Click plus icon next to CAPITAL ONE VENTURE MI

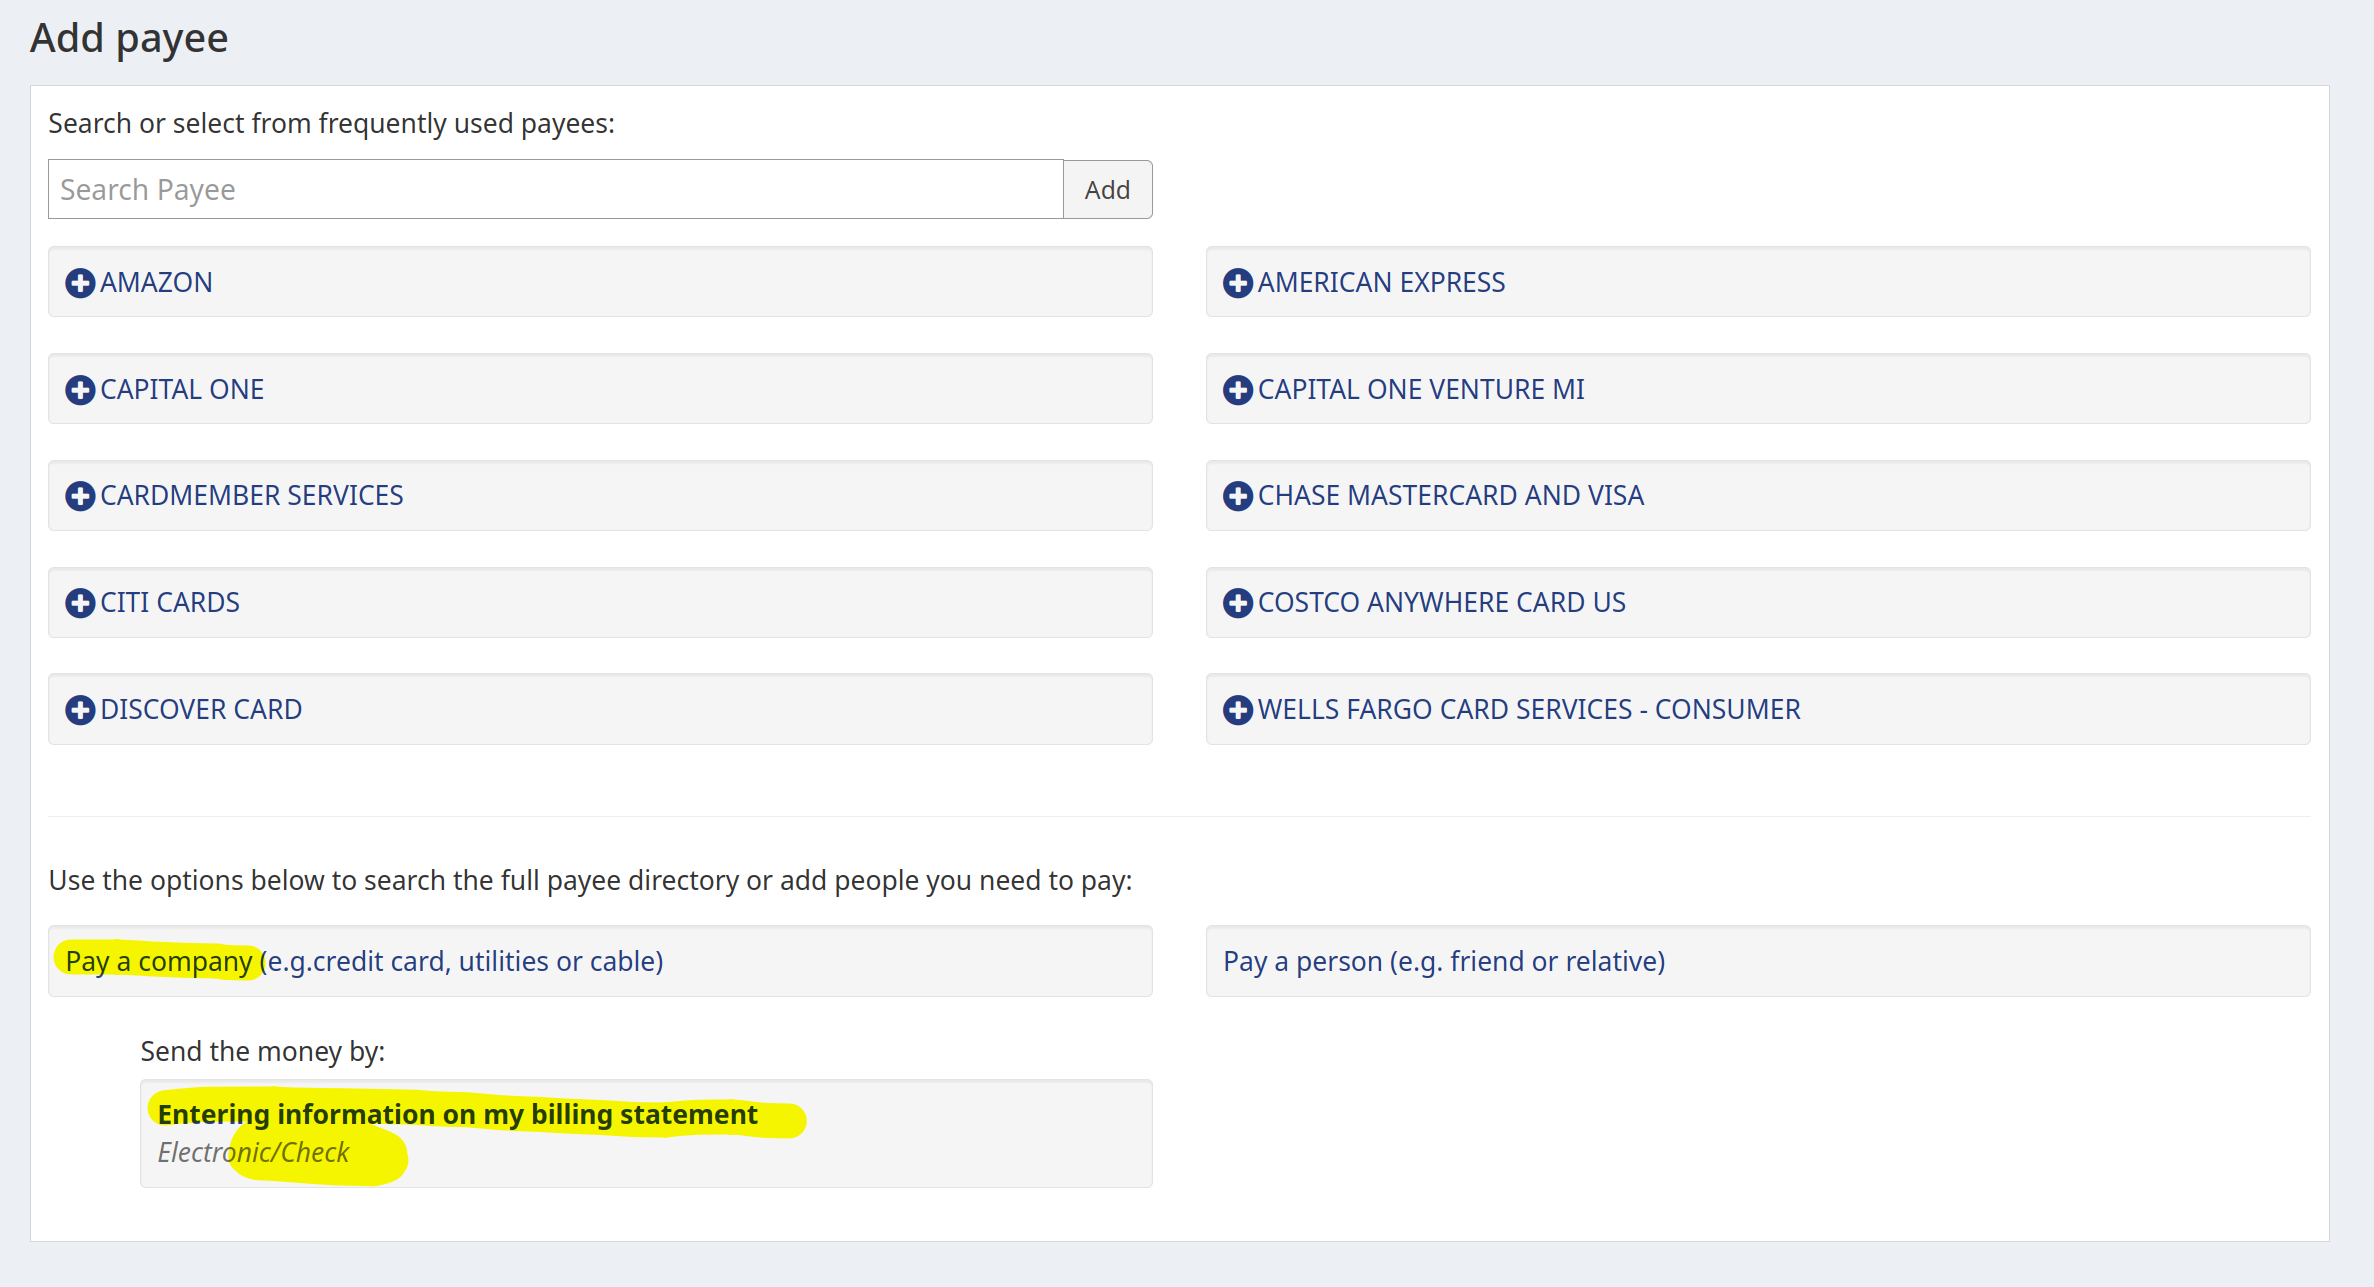tap(1237, 390)
